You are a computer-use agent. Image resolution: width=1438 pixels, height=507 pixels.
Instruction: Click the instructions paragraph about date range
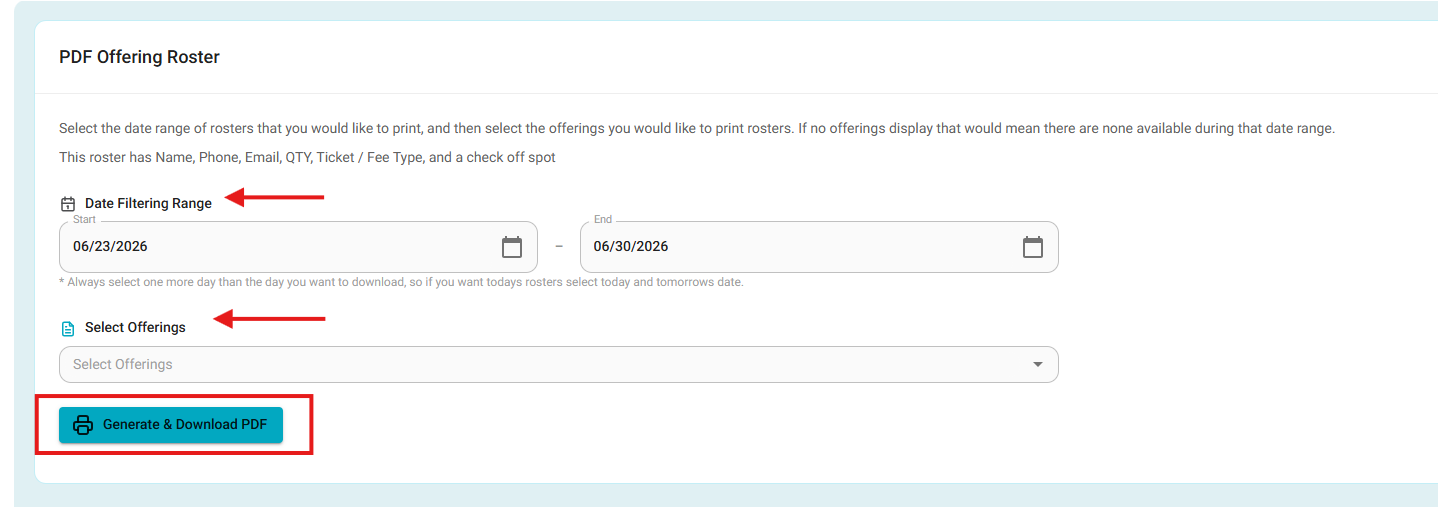coord(697,129)
